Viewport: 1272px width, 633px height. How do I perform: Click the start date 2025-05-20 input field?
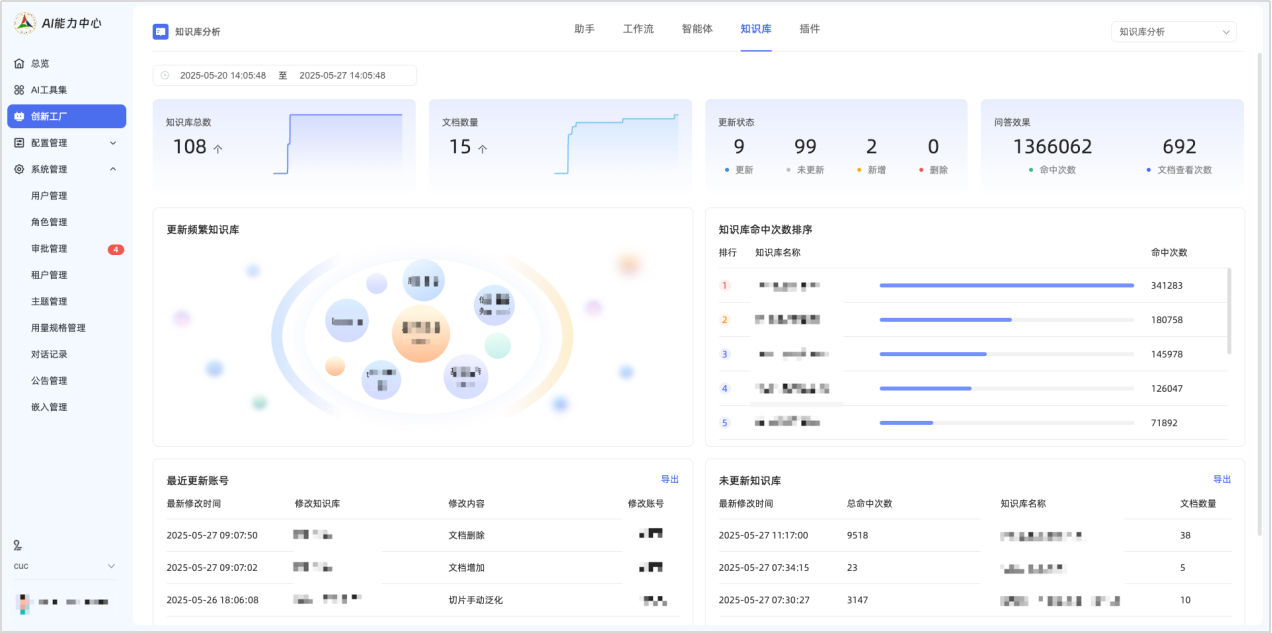point(223,75)
